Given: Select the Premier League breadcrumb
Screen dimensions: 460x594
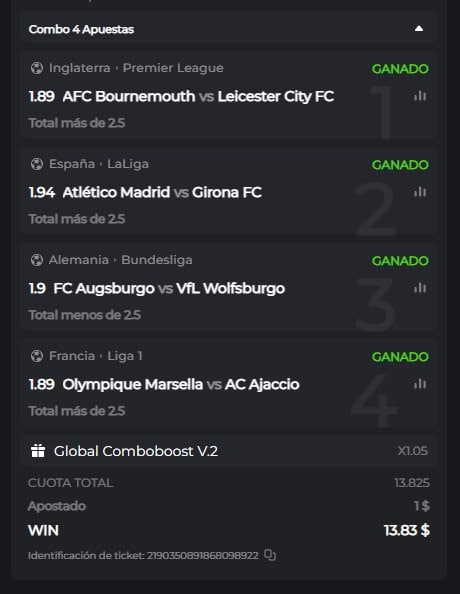Looking at the screenshot, I should [173, 68].
